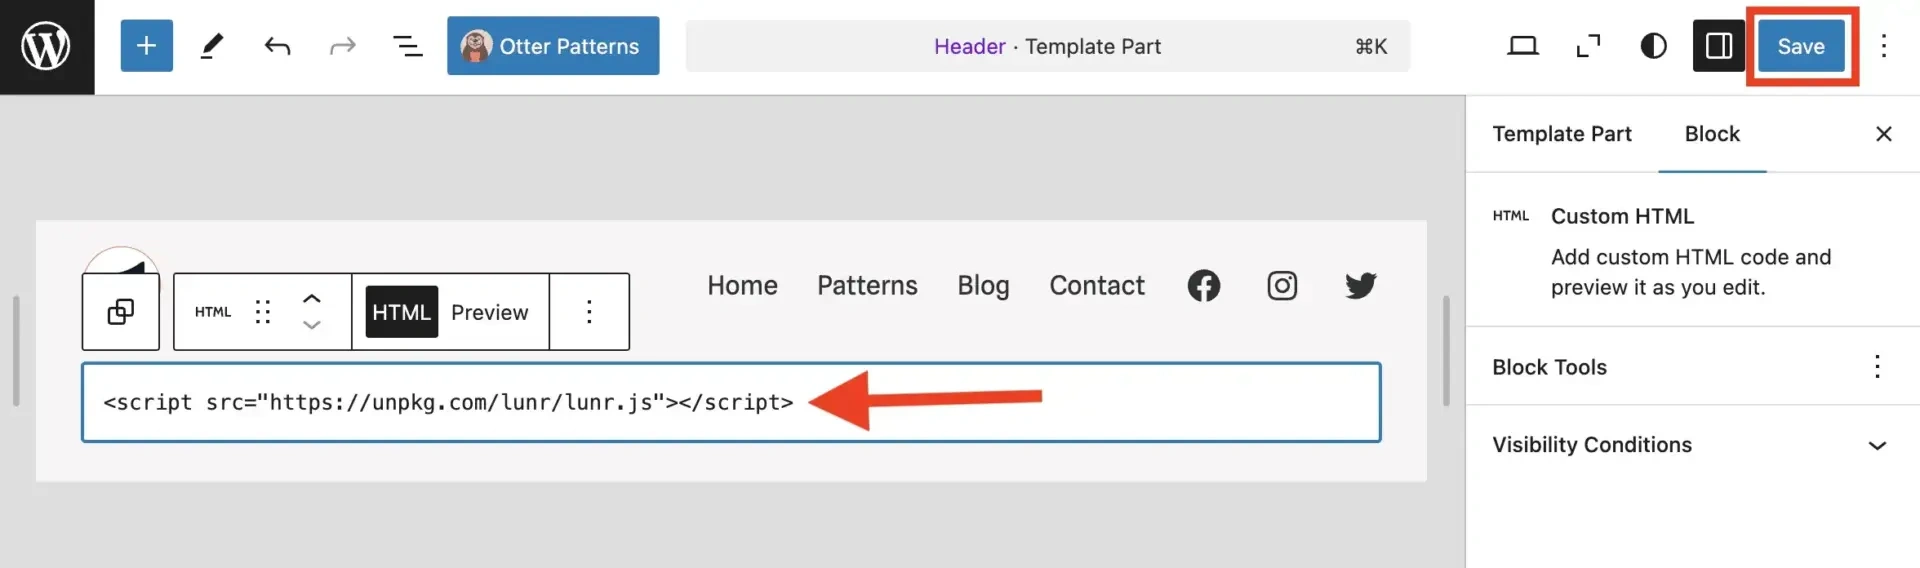Open the Otter Patterns library
The width and height of the screenshot is (1920, 568).
pyautogui.click(x=552, y=46)
